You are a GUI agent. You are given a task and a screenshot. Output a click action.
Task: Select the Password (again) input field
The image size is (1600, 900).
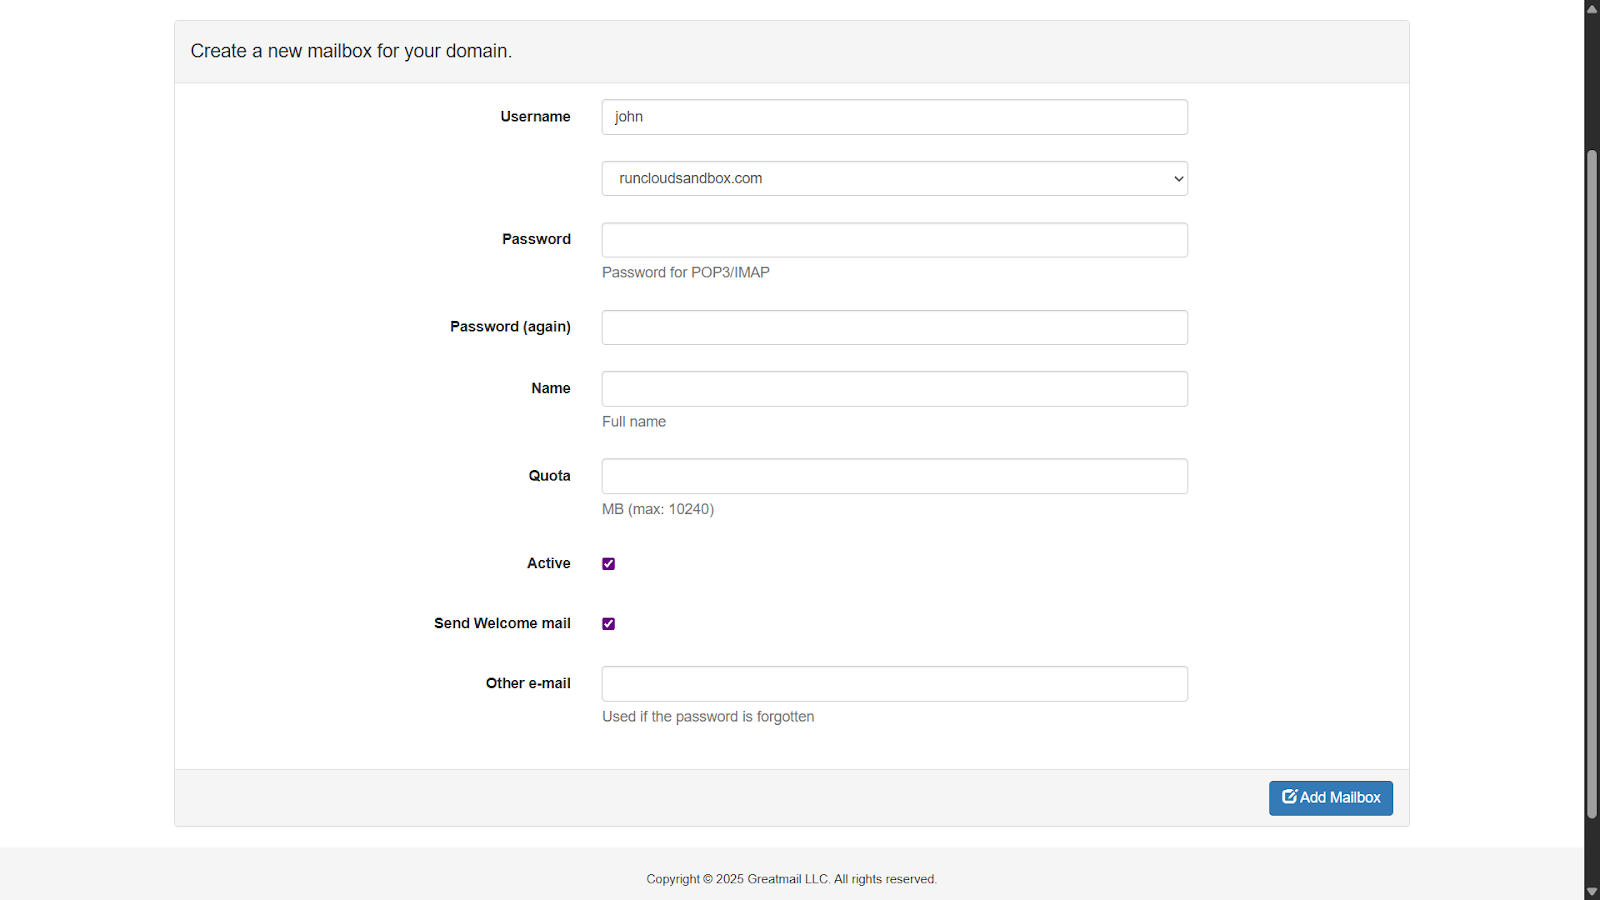(894, 328)
